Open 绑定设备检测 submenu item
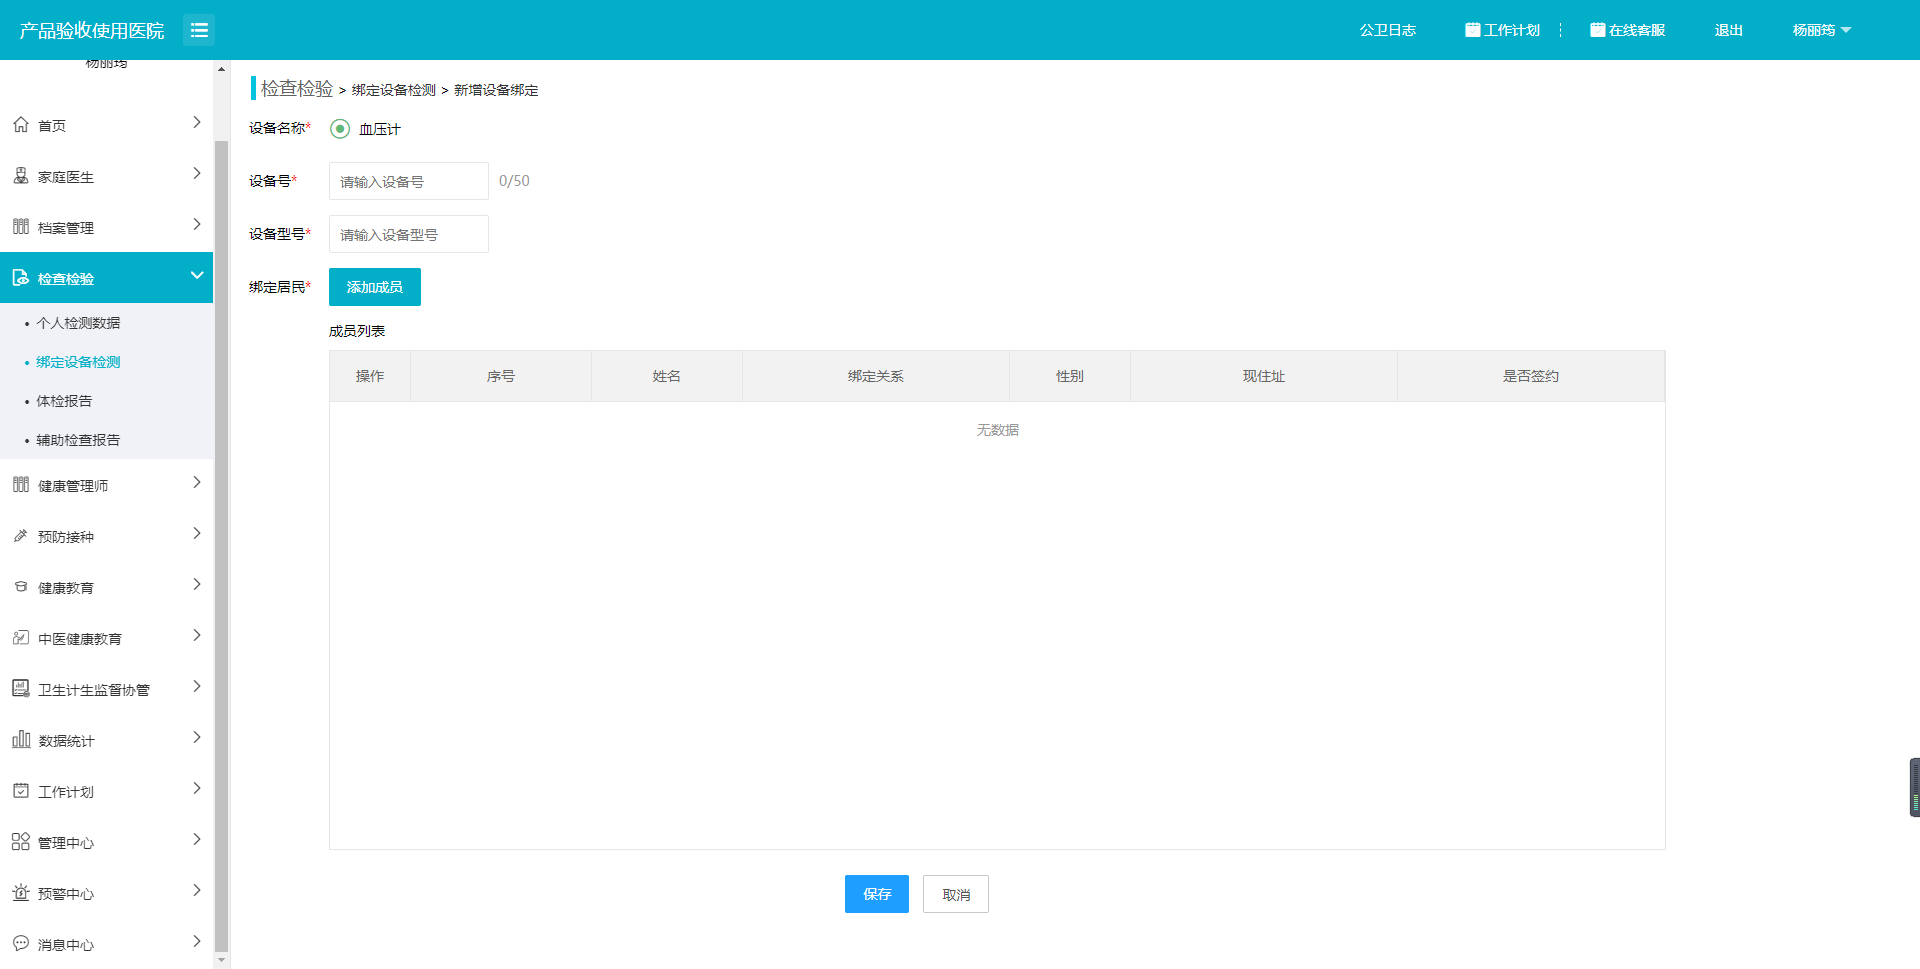 [x=78, y=362]
